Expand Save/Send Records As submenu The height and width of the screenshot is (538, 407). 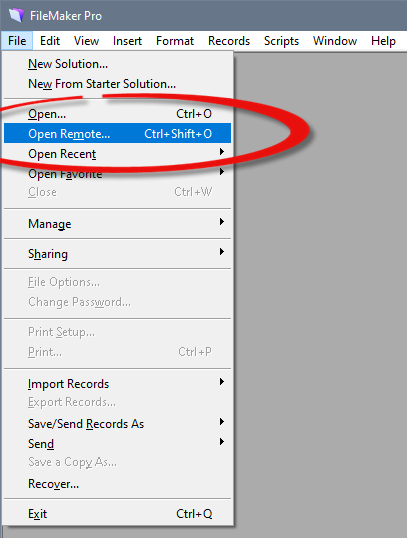point(117,424)
